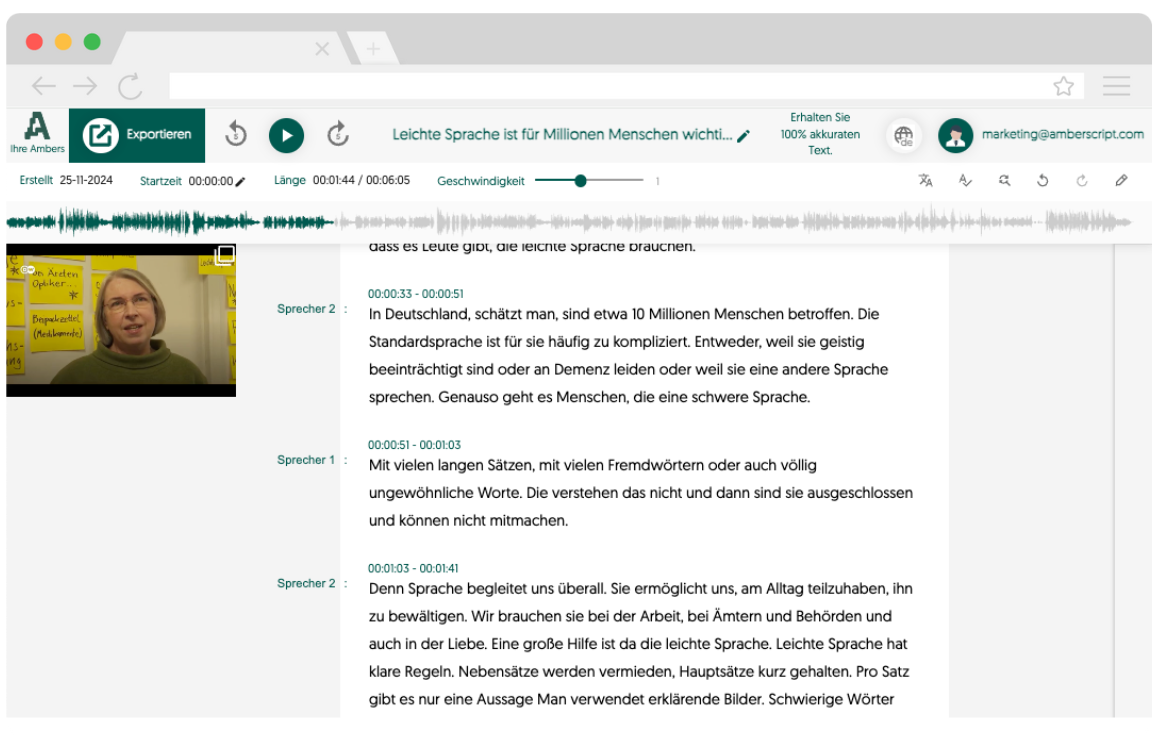Select Sprecher 2 label at 00:01:03
The height and width of the screenshot is (737, 1158).
pos(306,583)
